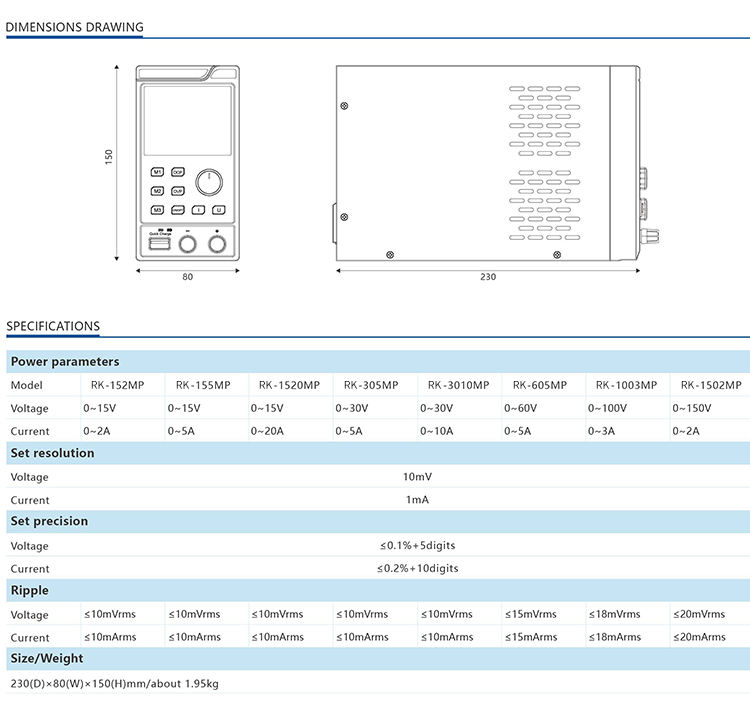
Task: Click the SPECIFICATIONS heading
Action: (x=53, y=326)
